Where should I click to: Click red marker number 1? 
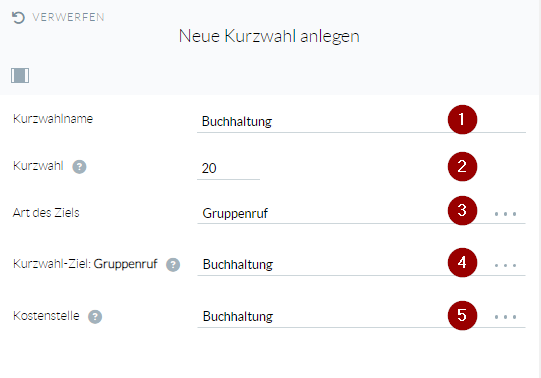tap(462, 119)
